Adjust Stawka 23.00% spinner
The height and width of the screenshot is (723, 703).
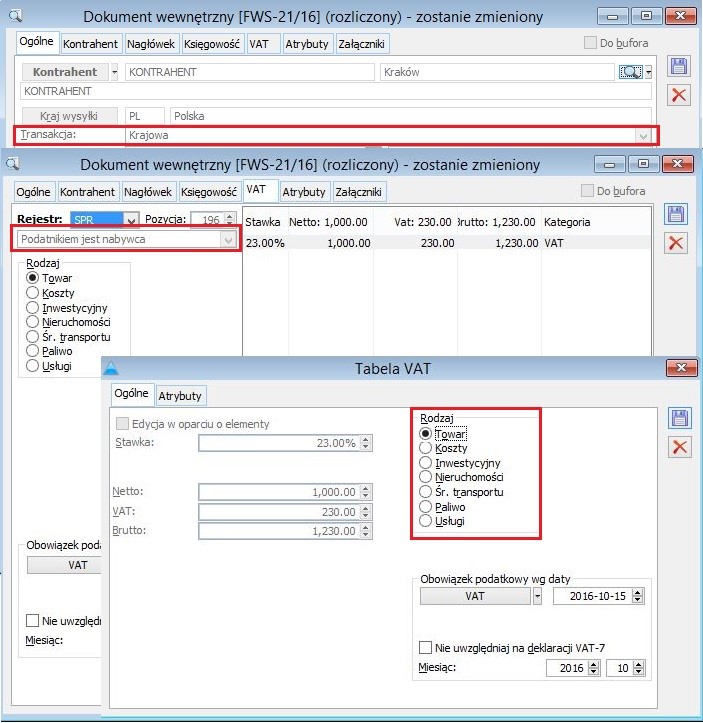coord(366,443)
